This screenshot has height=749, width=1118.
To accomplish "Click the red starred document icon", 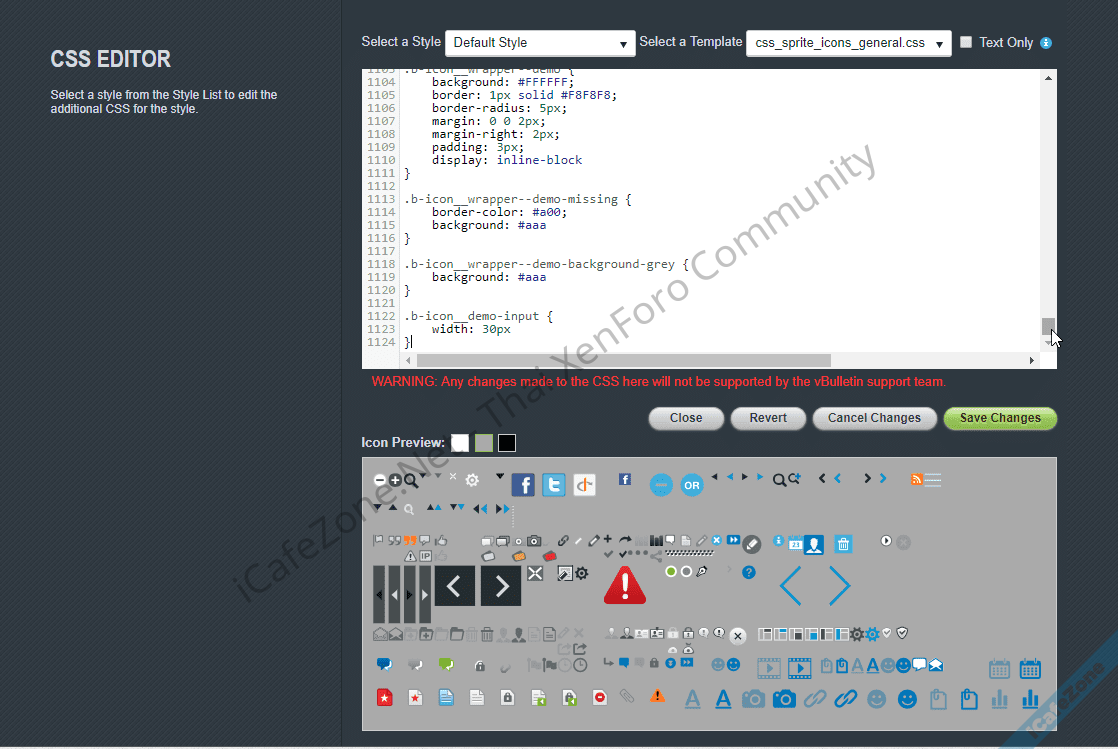I will [x=384, y=698].
